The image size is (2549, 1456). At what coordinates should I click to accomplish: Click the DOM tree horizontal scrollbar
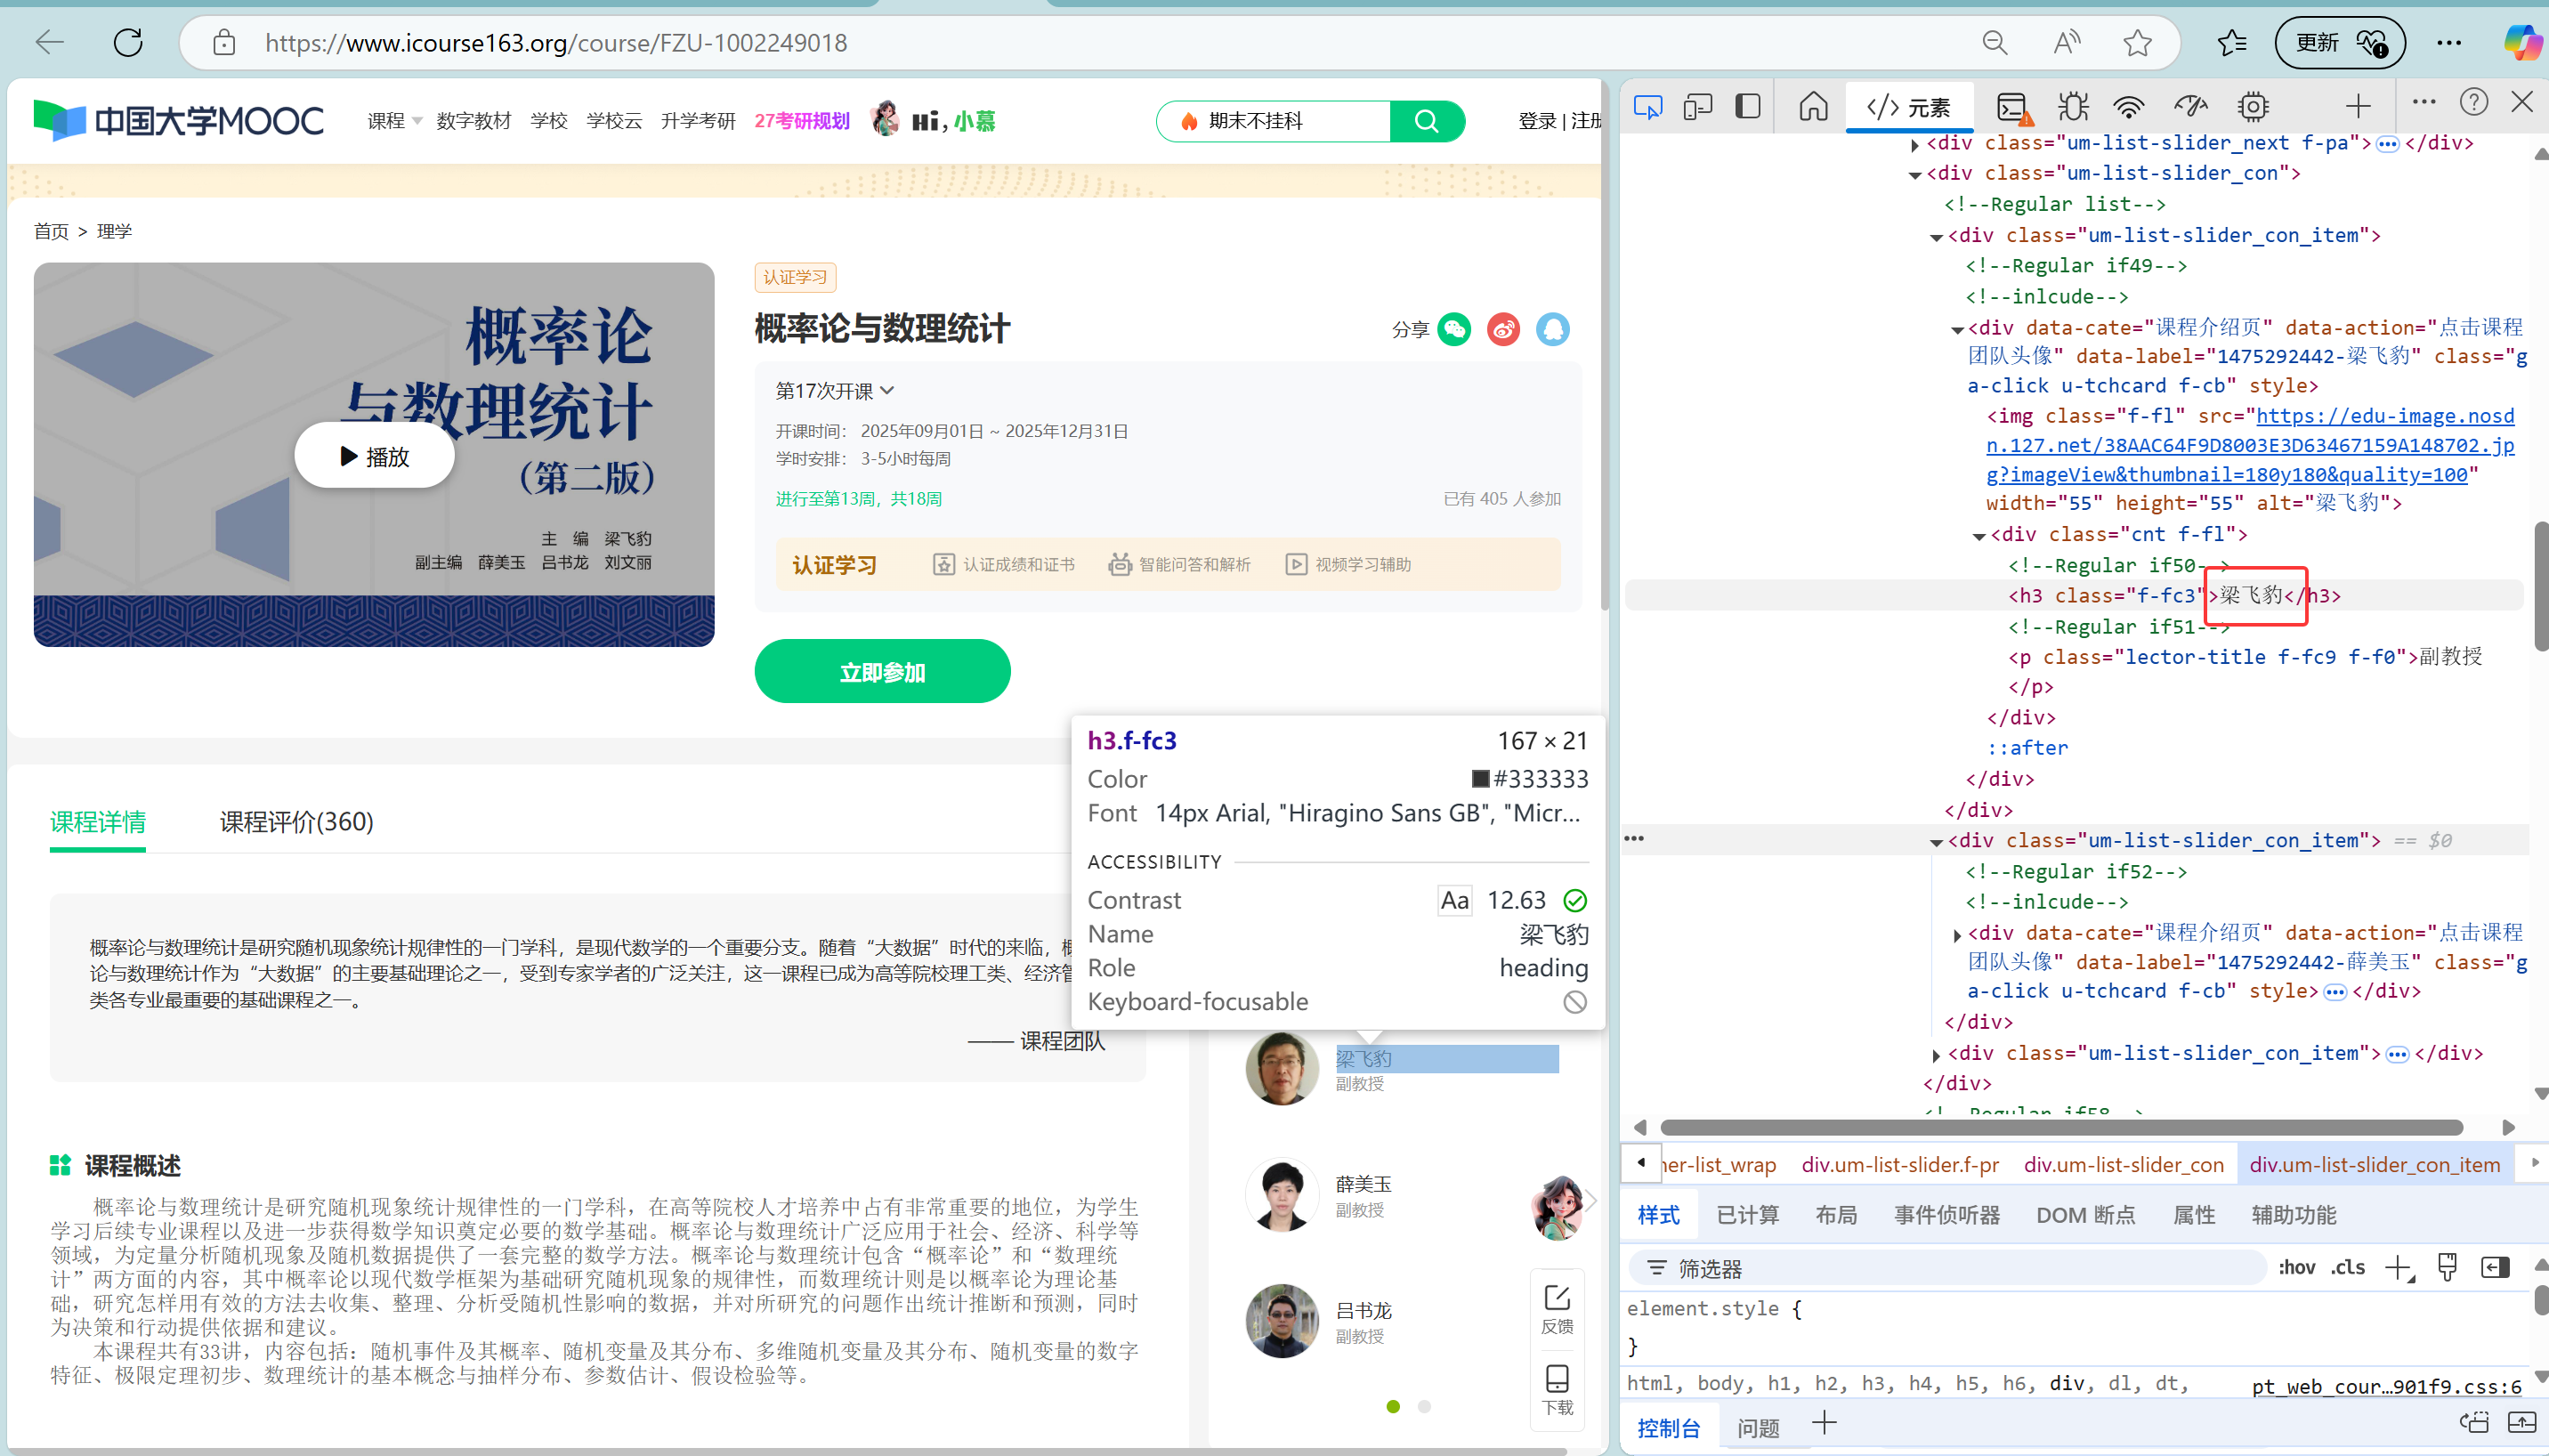click(2060, 1127)
